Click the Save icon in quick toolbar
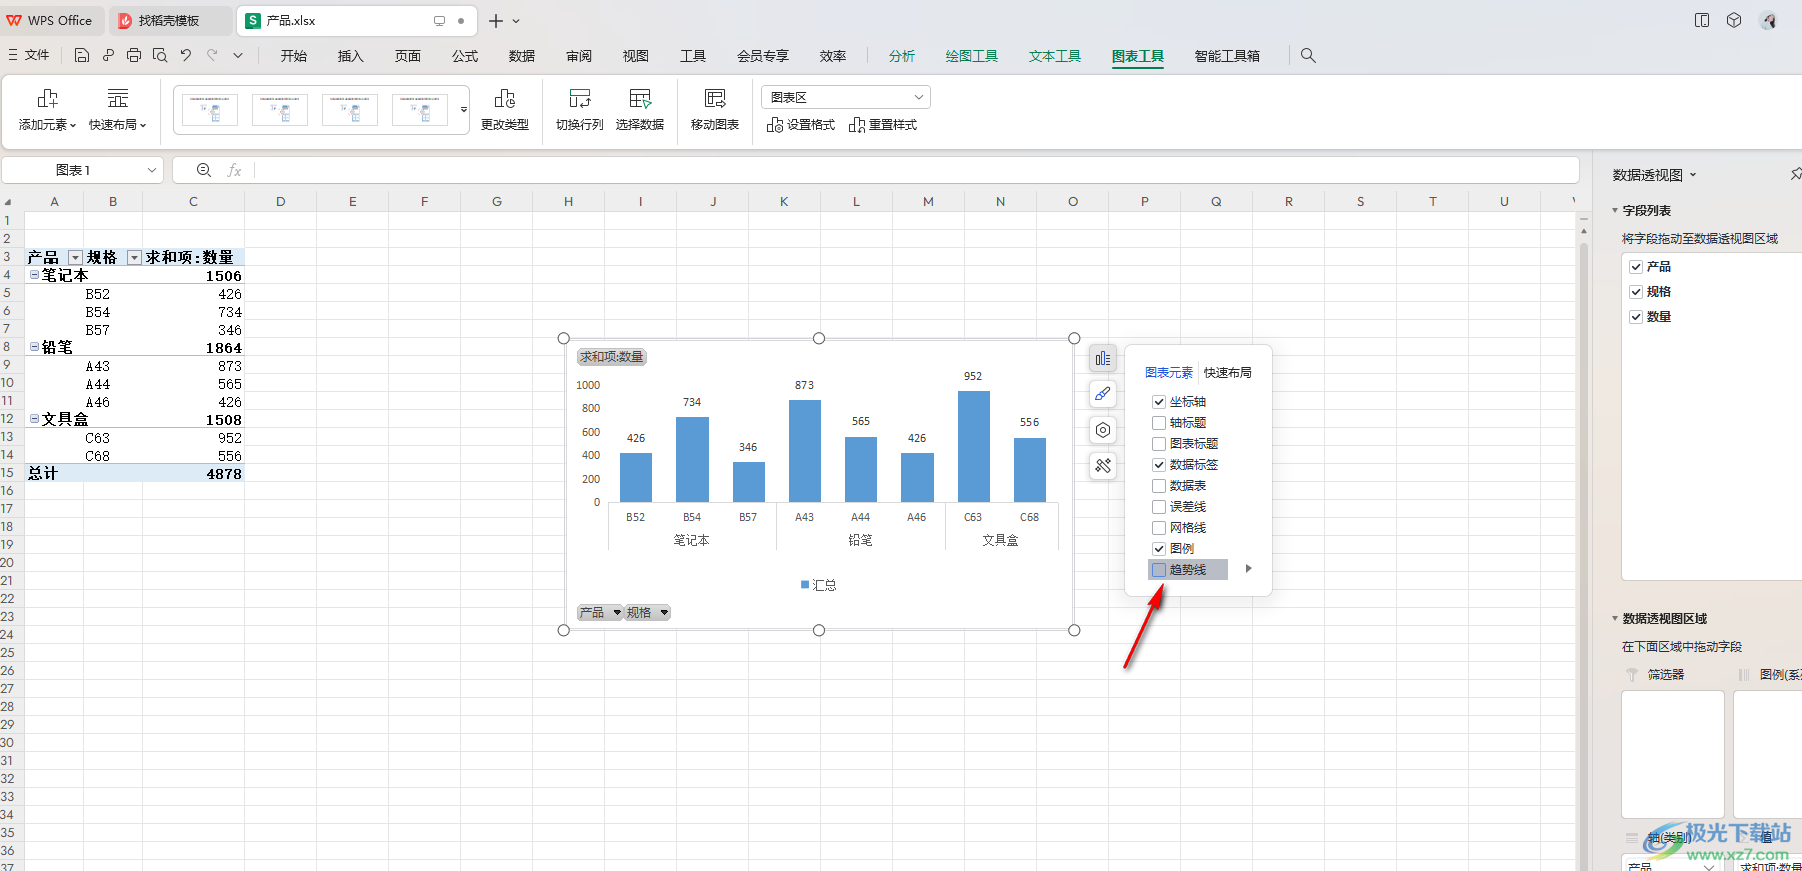 (x=82, y=55)
